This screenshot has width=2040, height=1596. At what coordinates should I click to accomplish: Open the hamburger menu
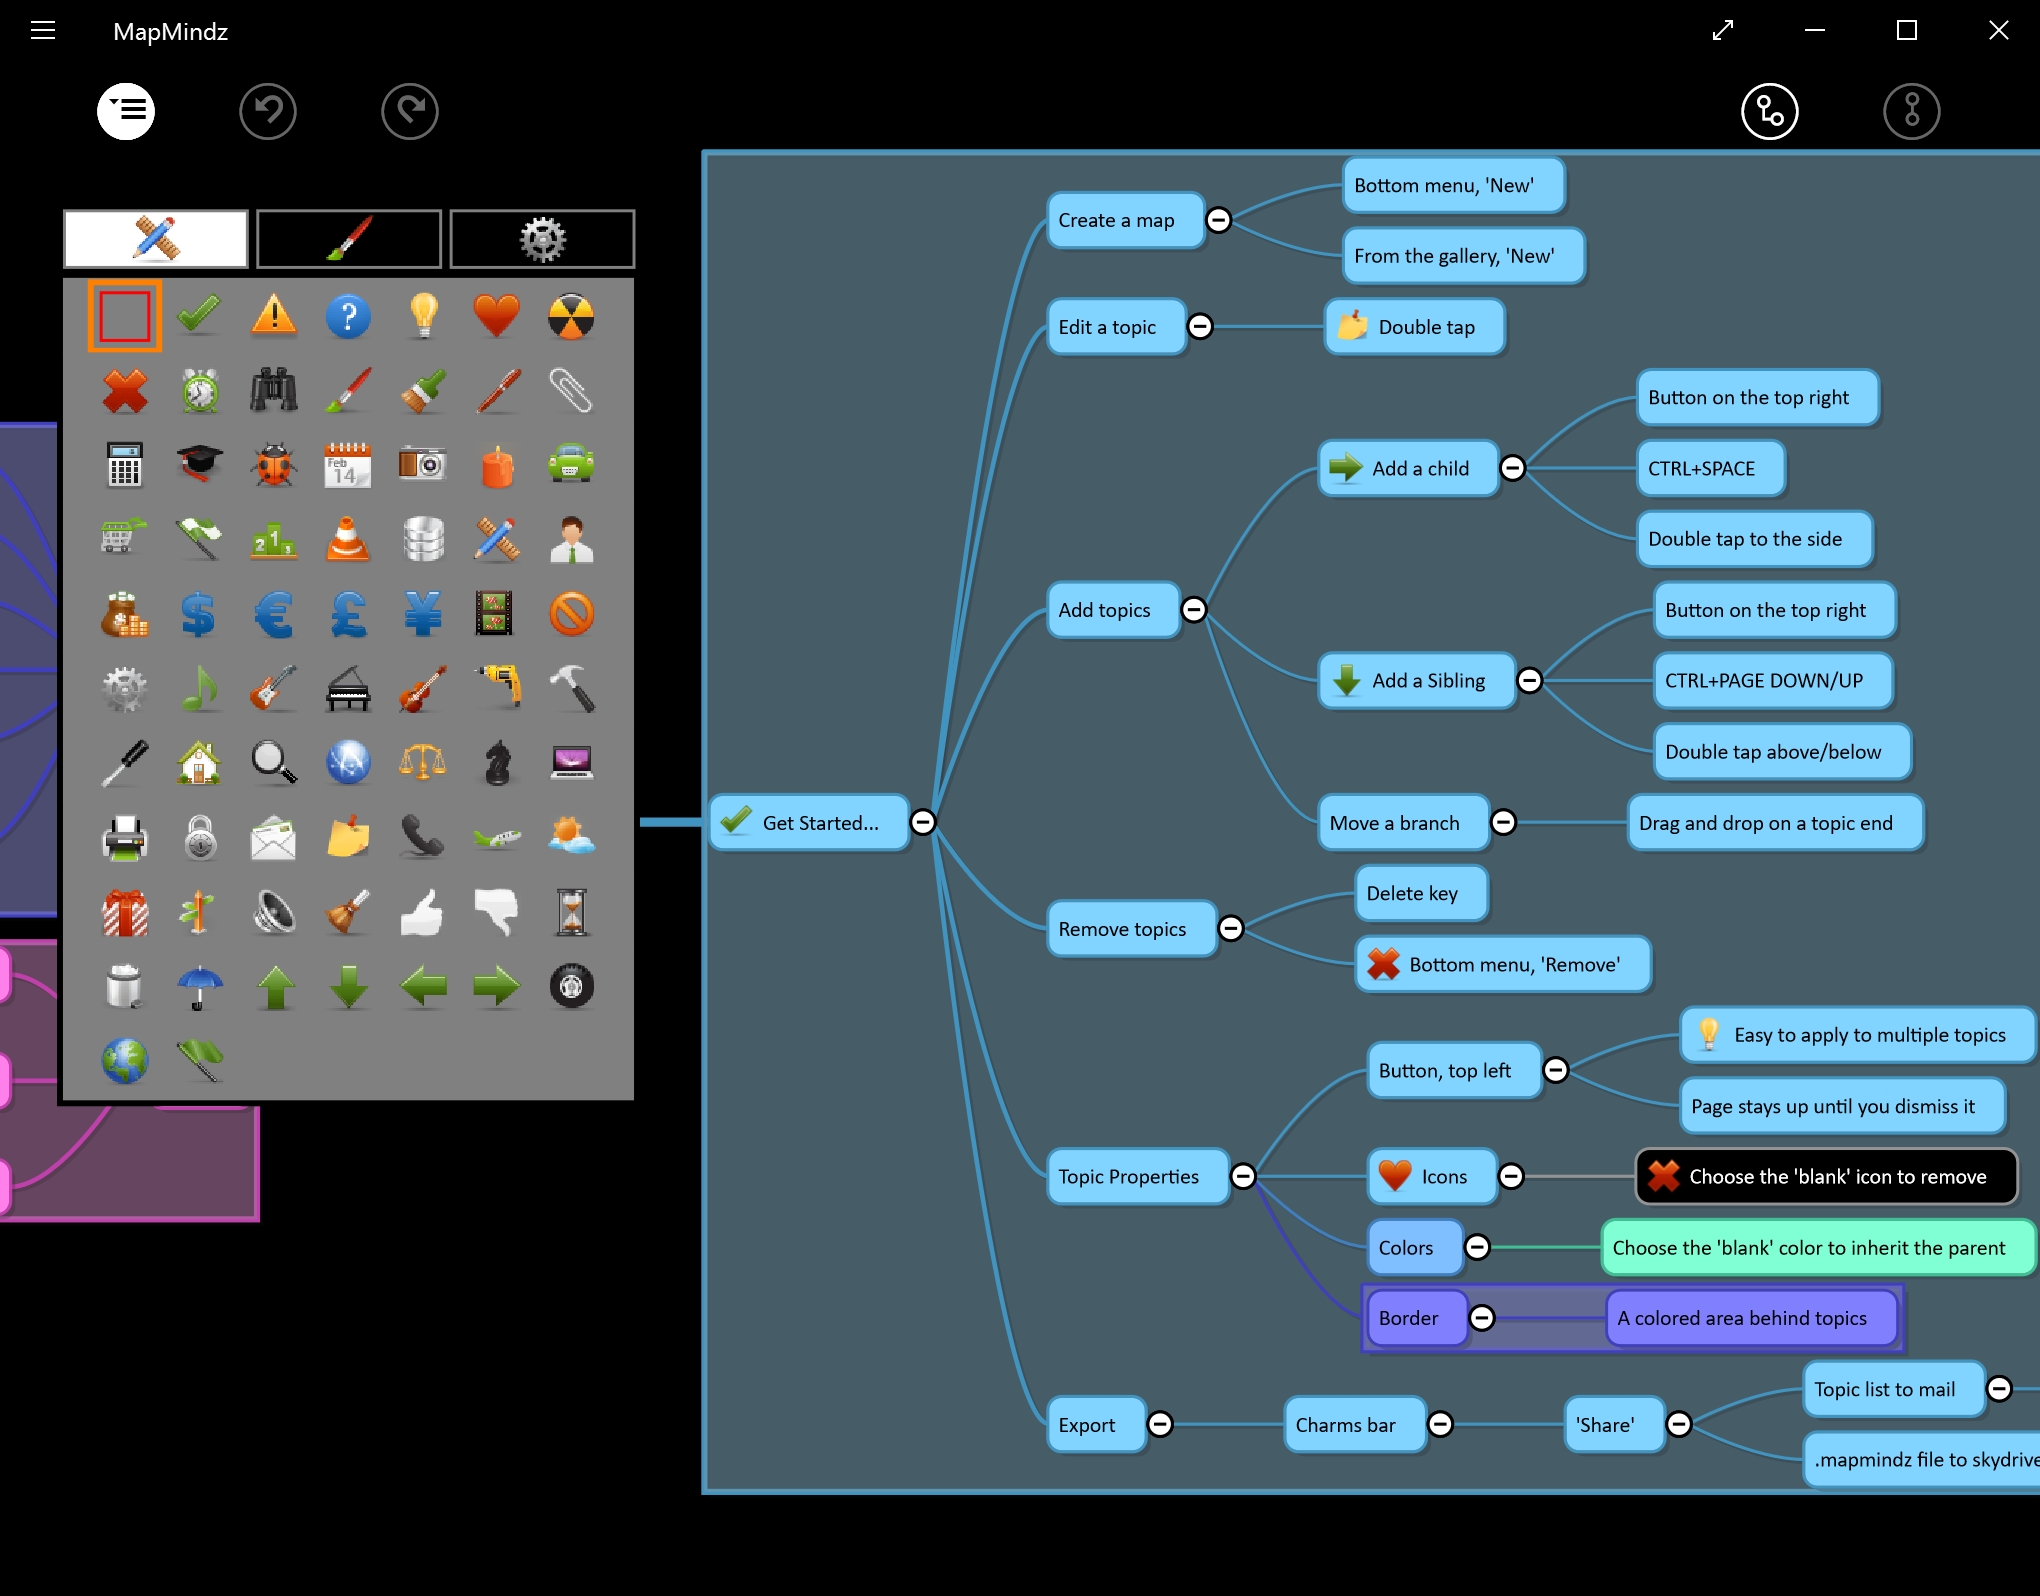[43, 31]
